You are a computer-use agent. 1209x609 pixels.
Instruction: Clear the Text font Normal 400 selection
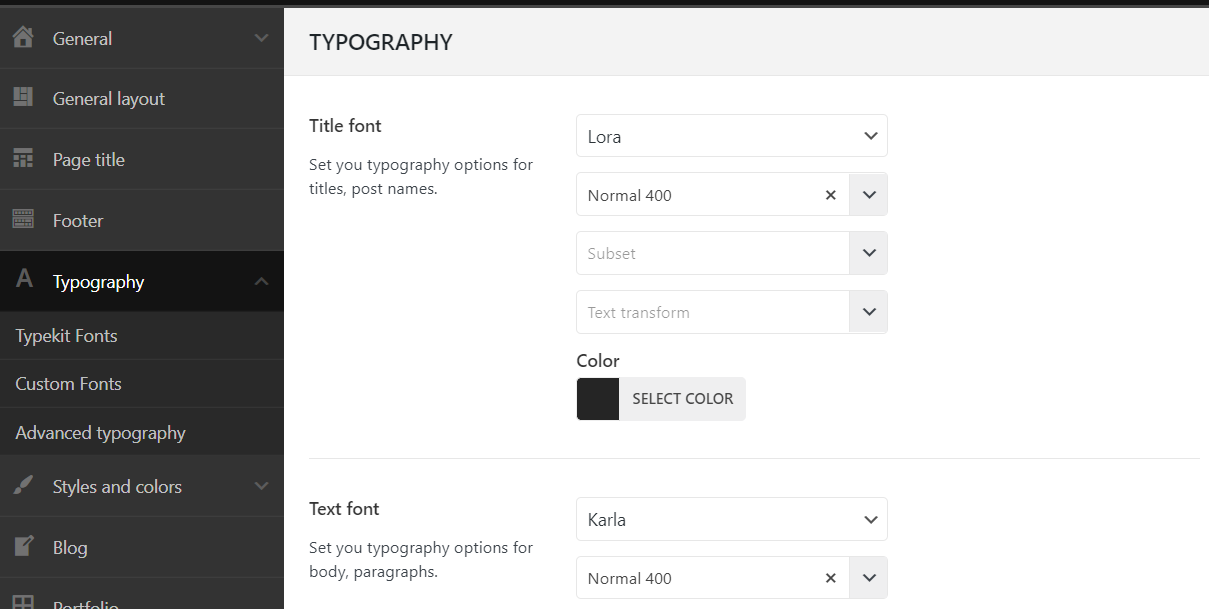pos(830,578)
